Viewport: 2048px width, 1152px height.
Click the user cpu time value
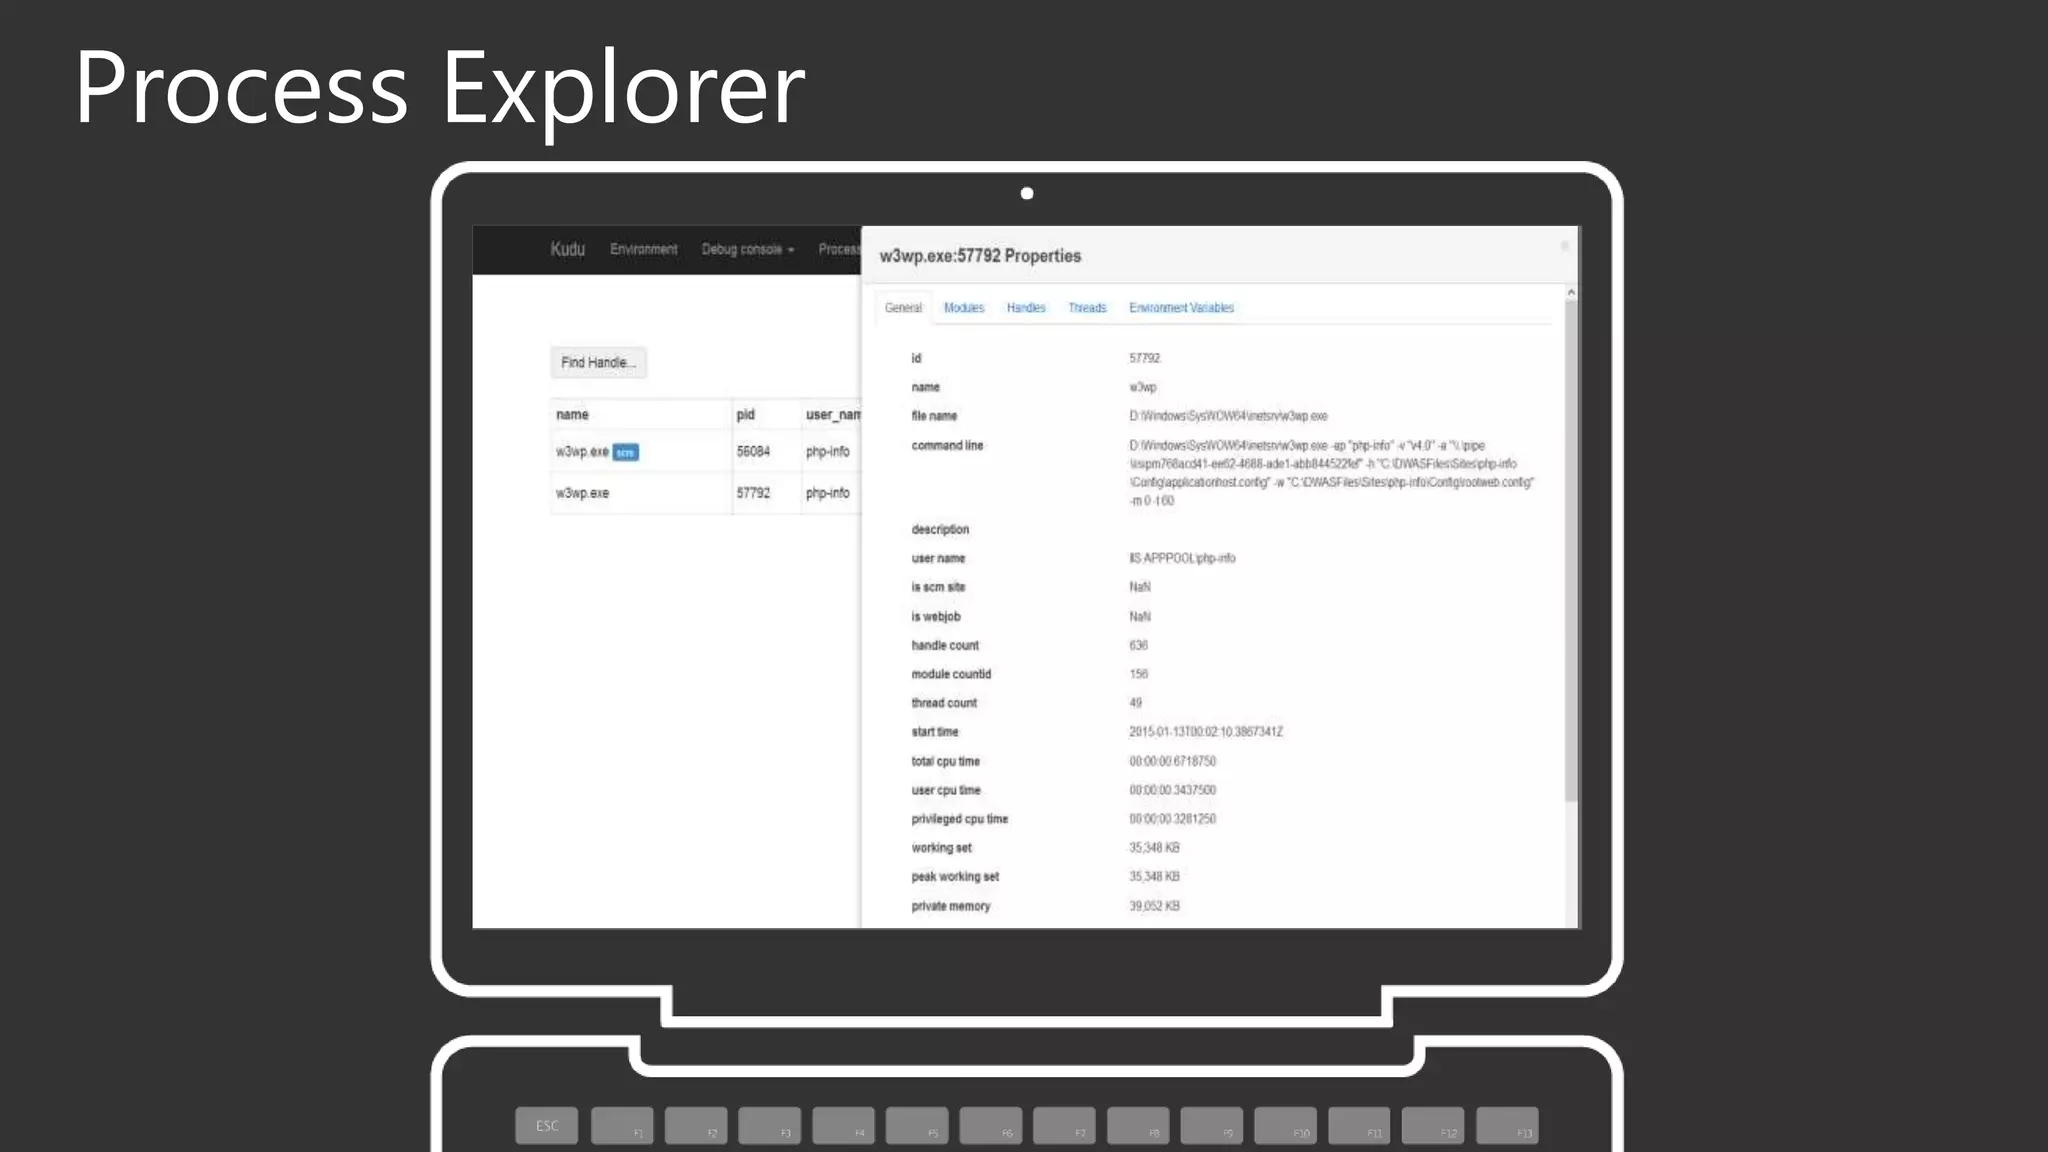pos(1172,790)
